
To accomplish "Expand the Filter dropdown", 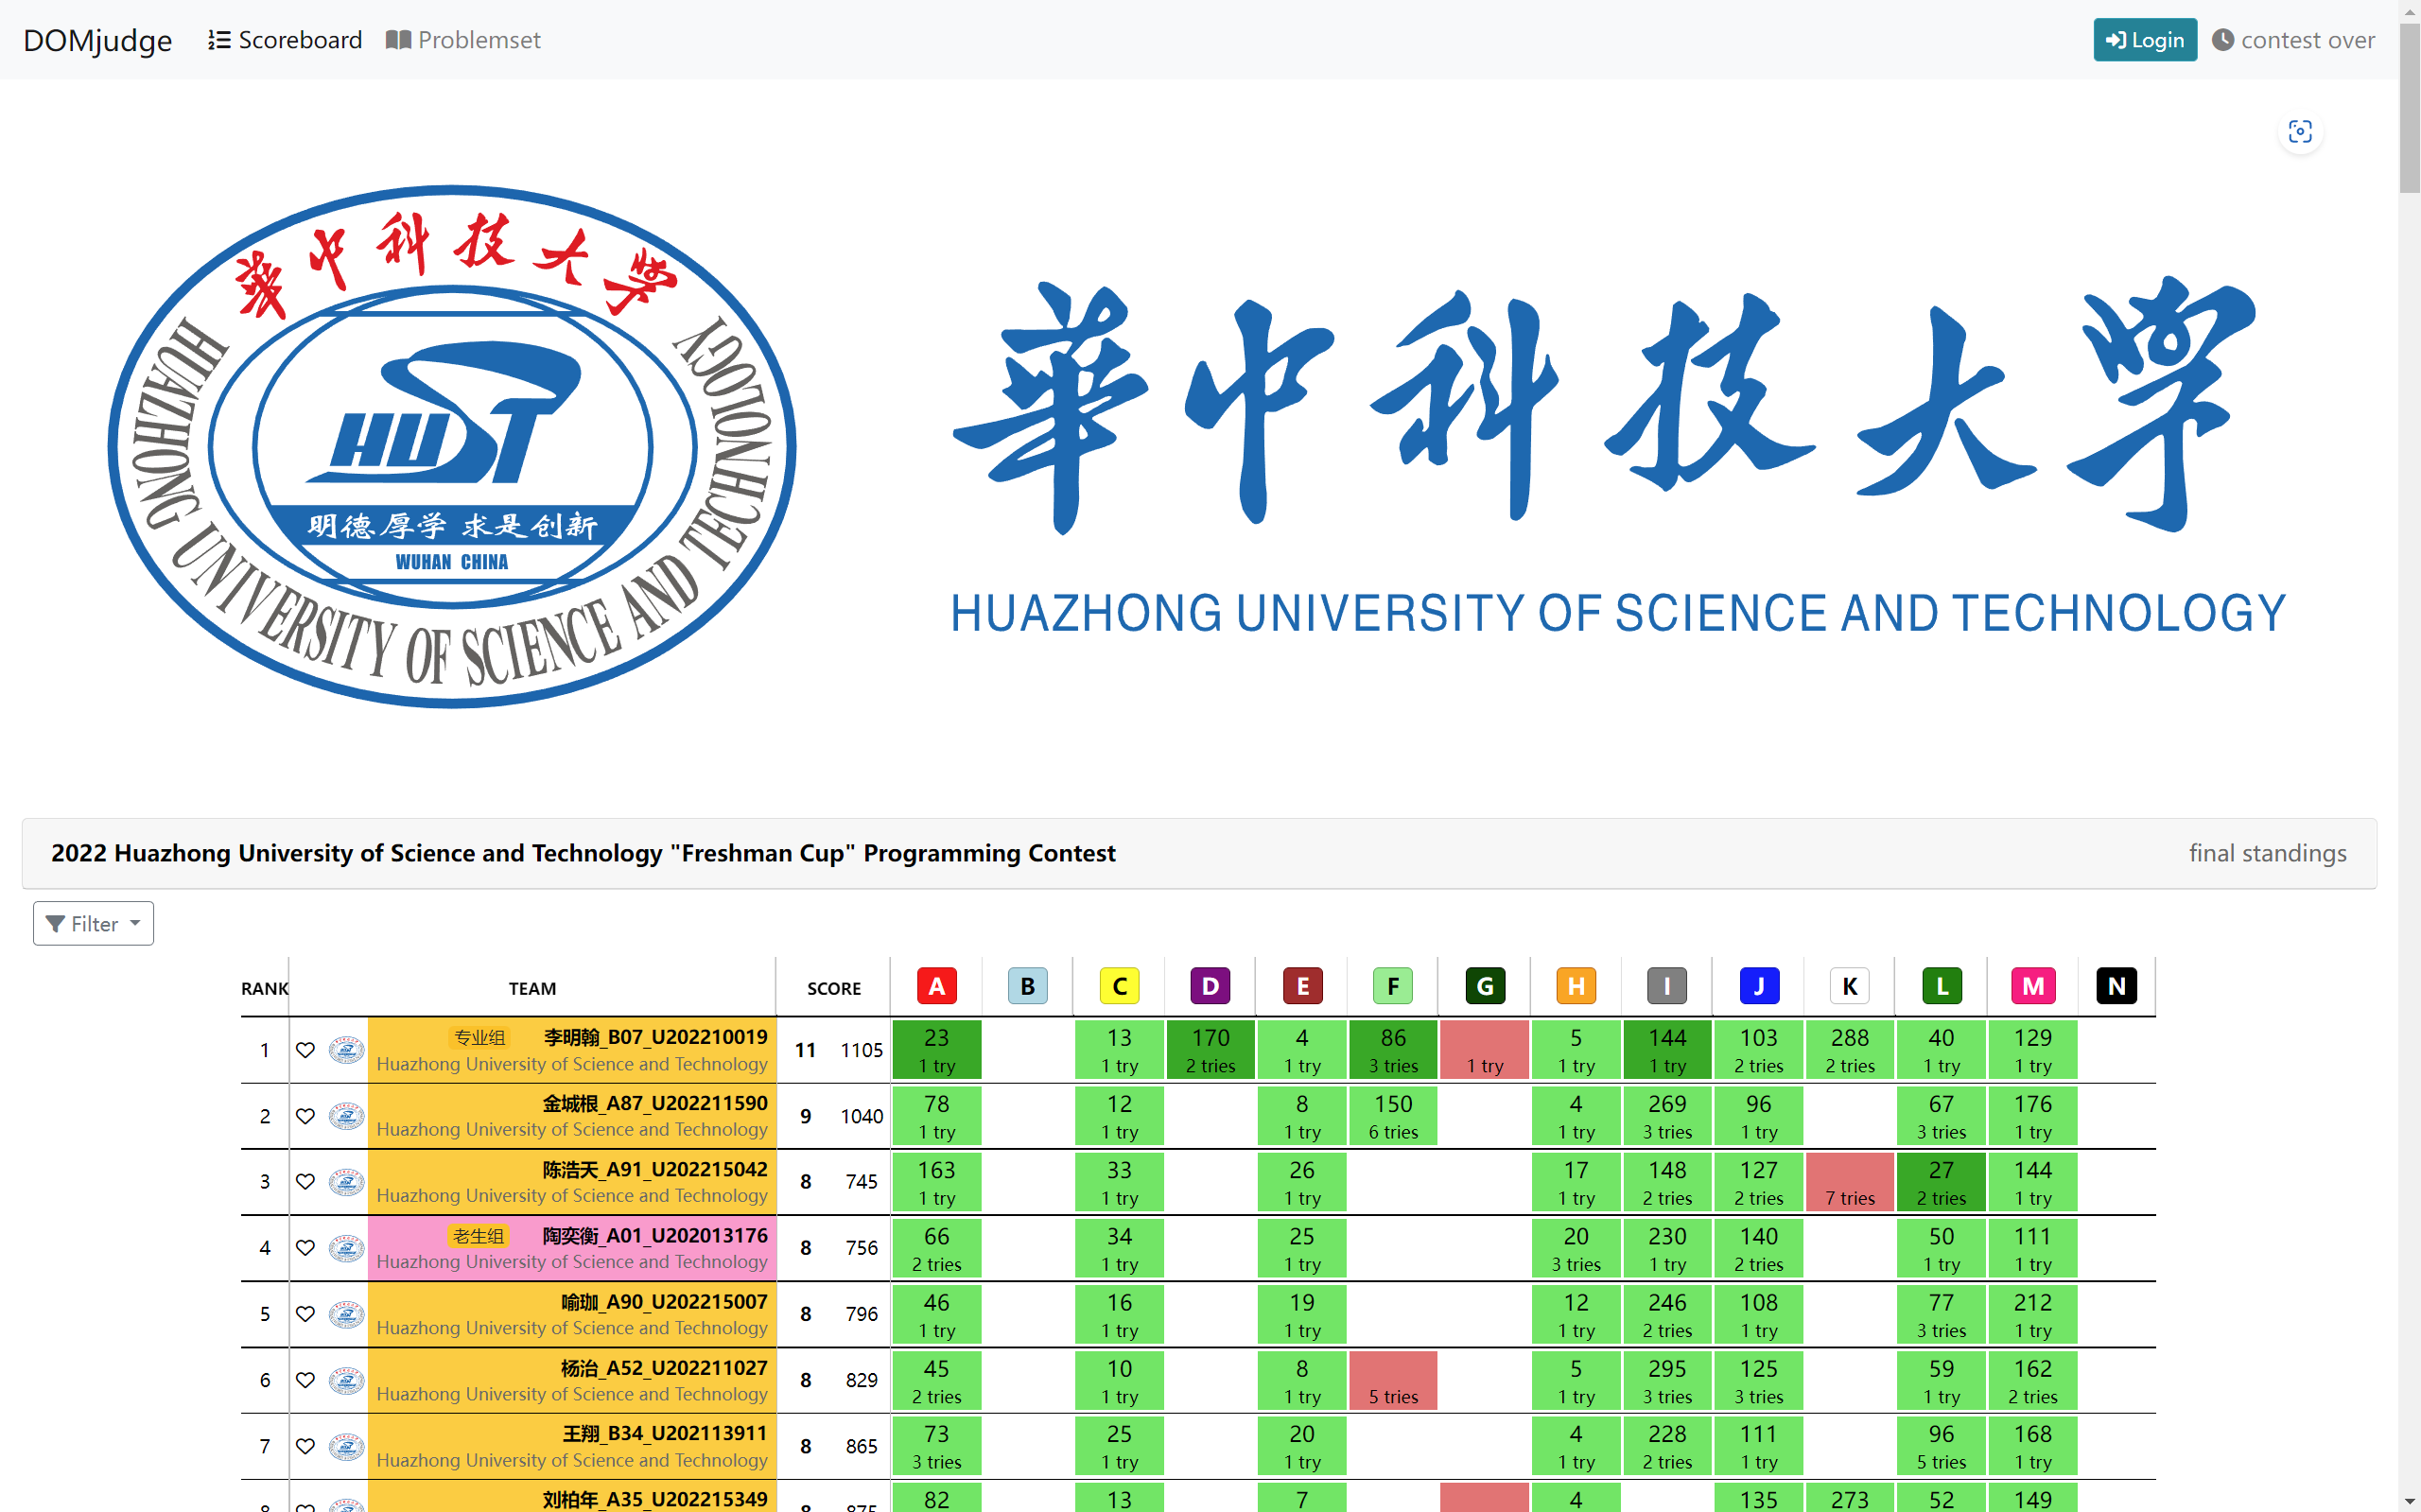I will [x=93, y=923].
